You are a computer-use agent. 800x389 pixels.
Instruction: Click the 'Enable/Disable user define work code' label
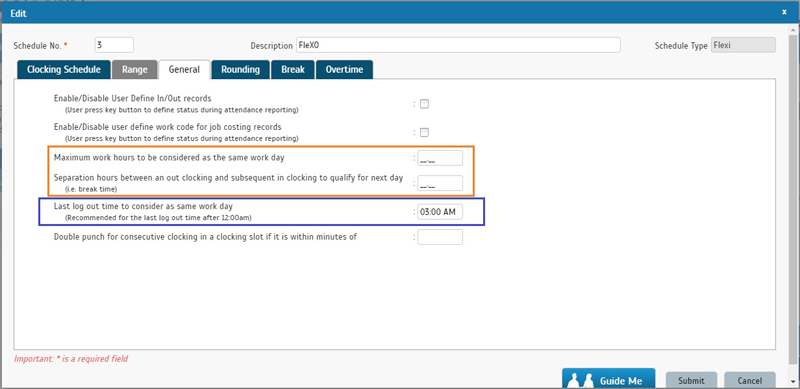(167, 127)
